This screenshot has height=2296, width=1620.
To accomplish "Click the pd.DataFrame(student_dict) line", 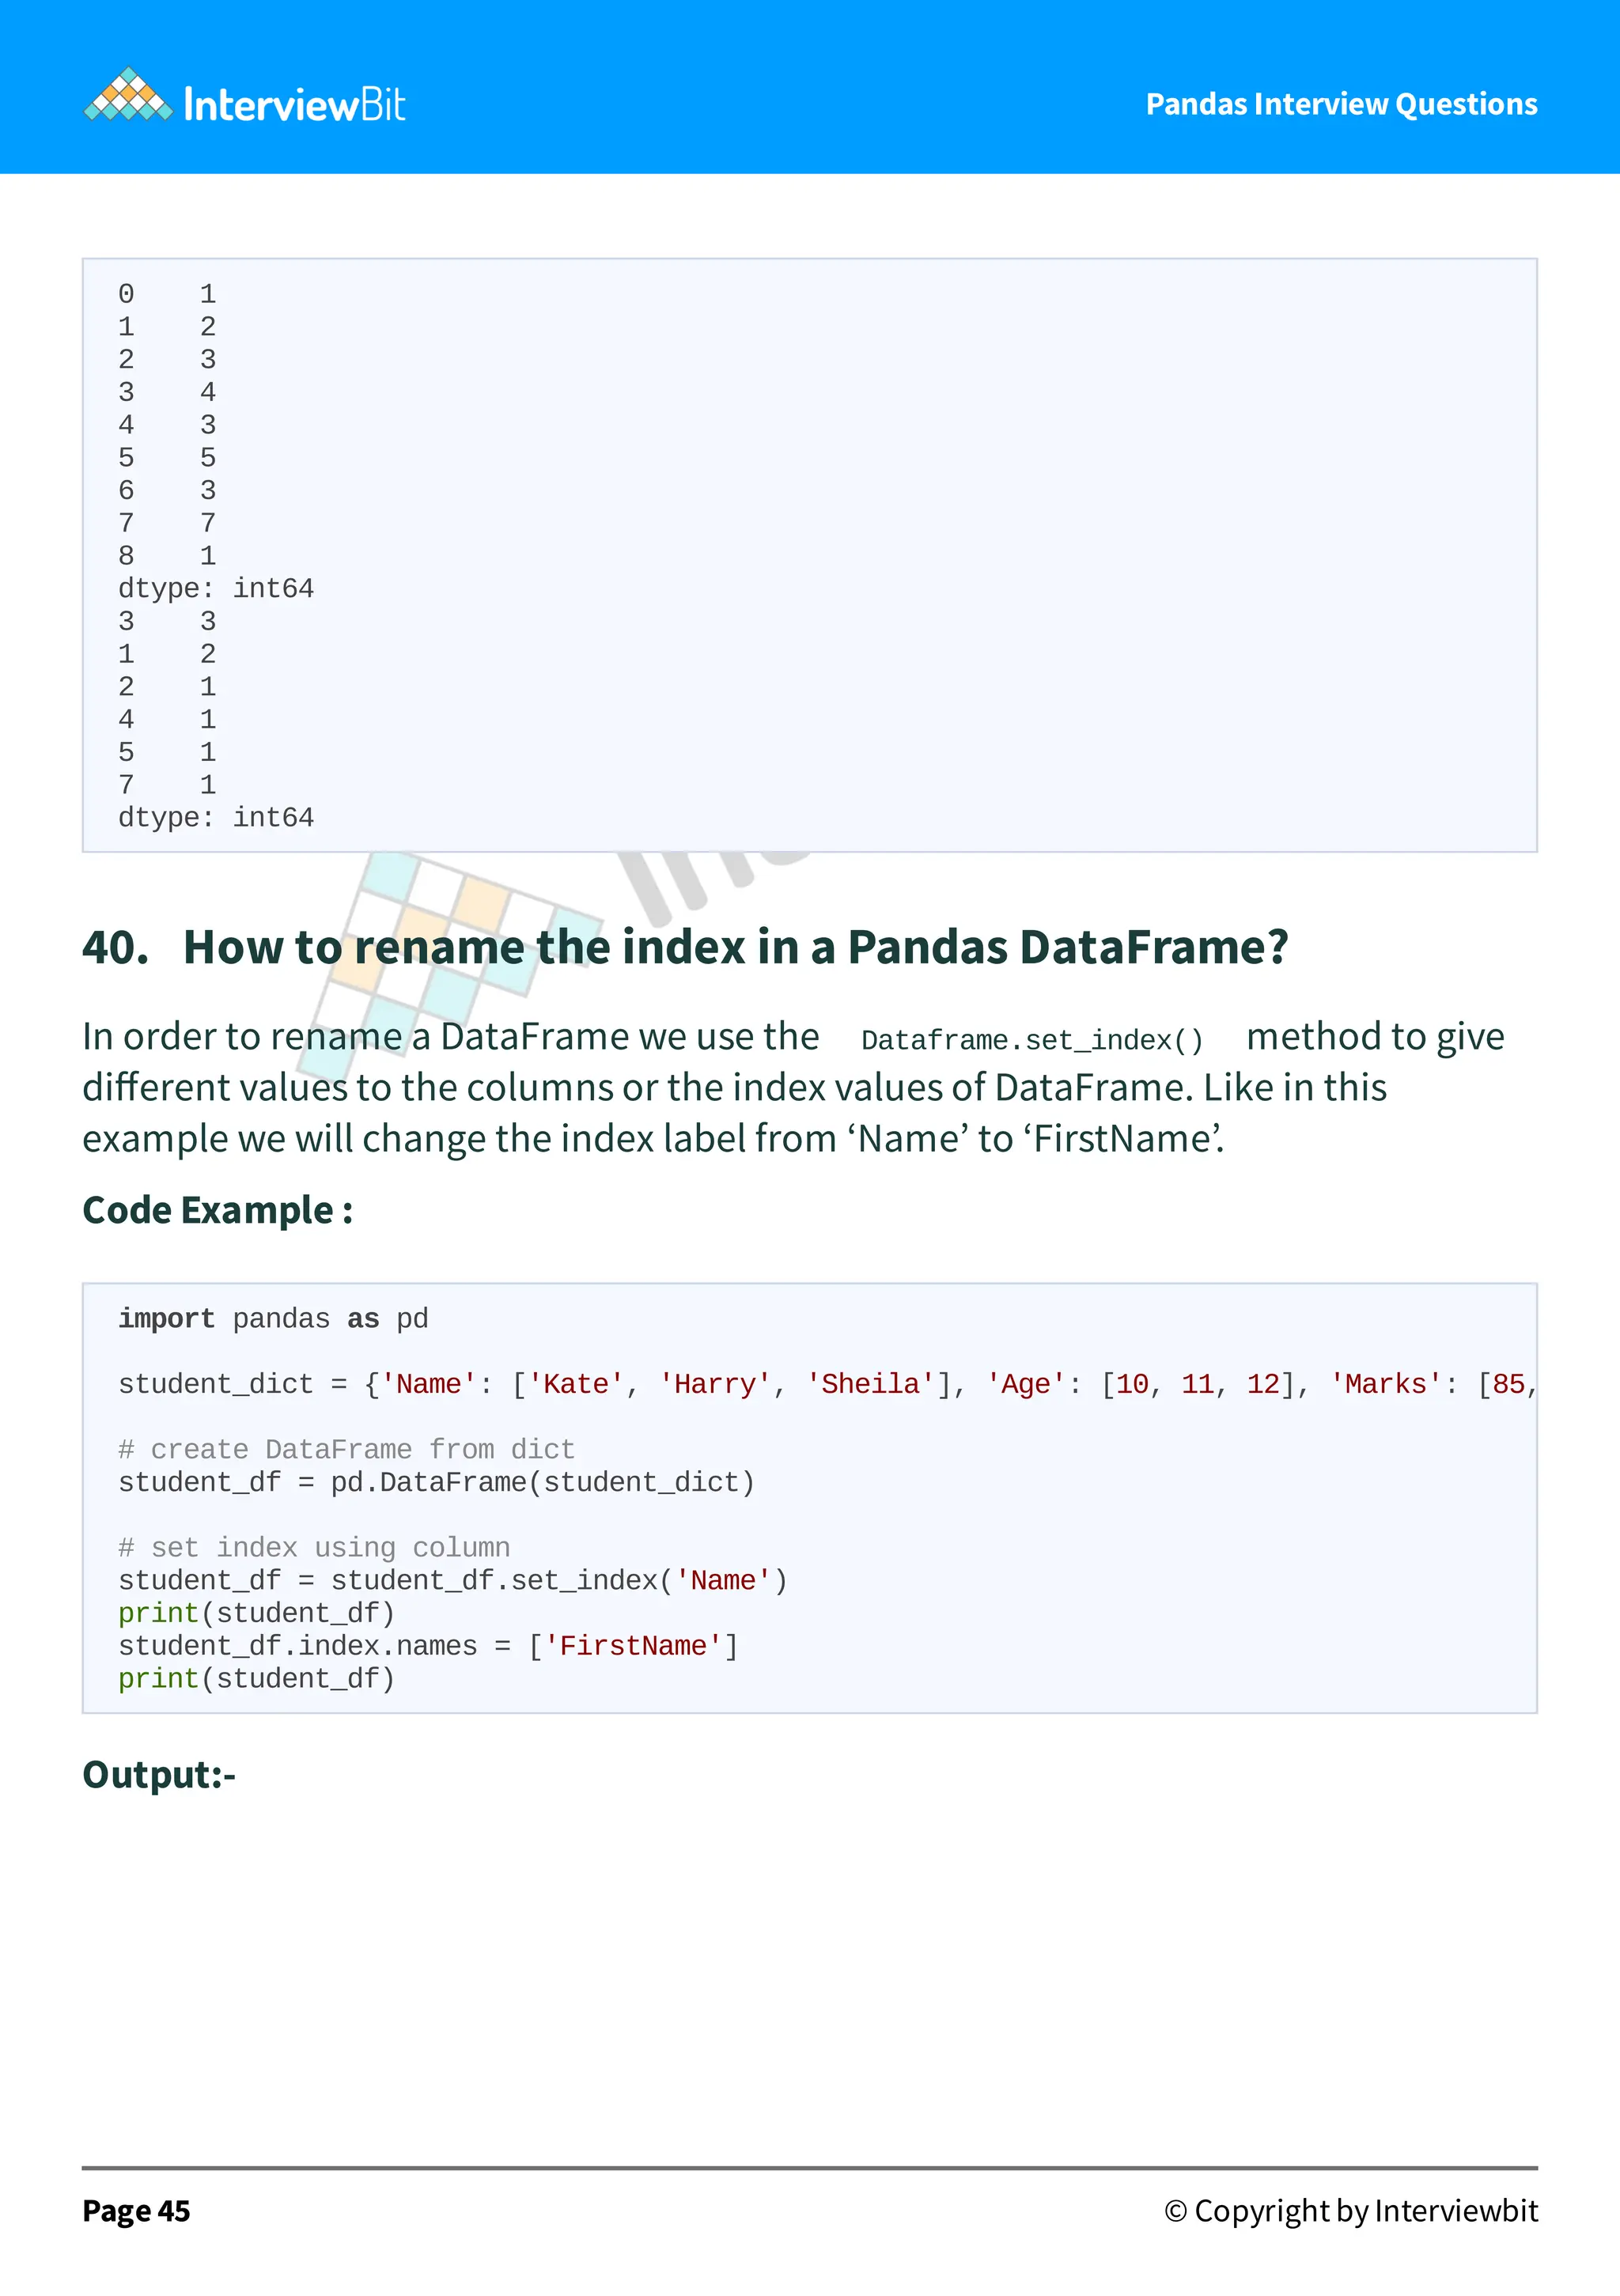I will (436, 1482).
